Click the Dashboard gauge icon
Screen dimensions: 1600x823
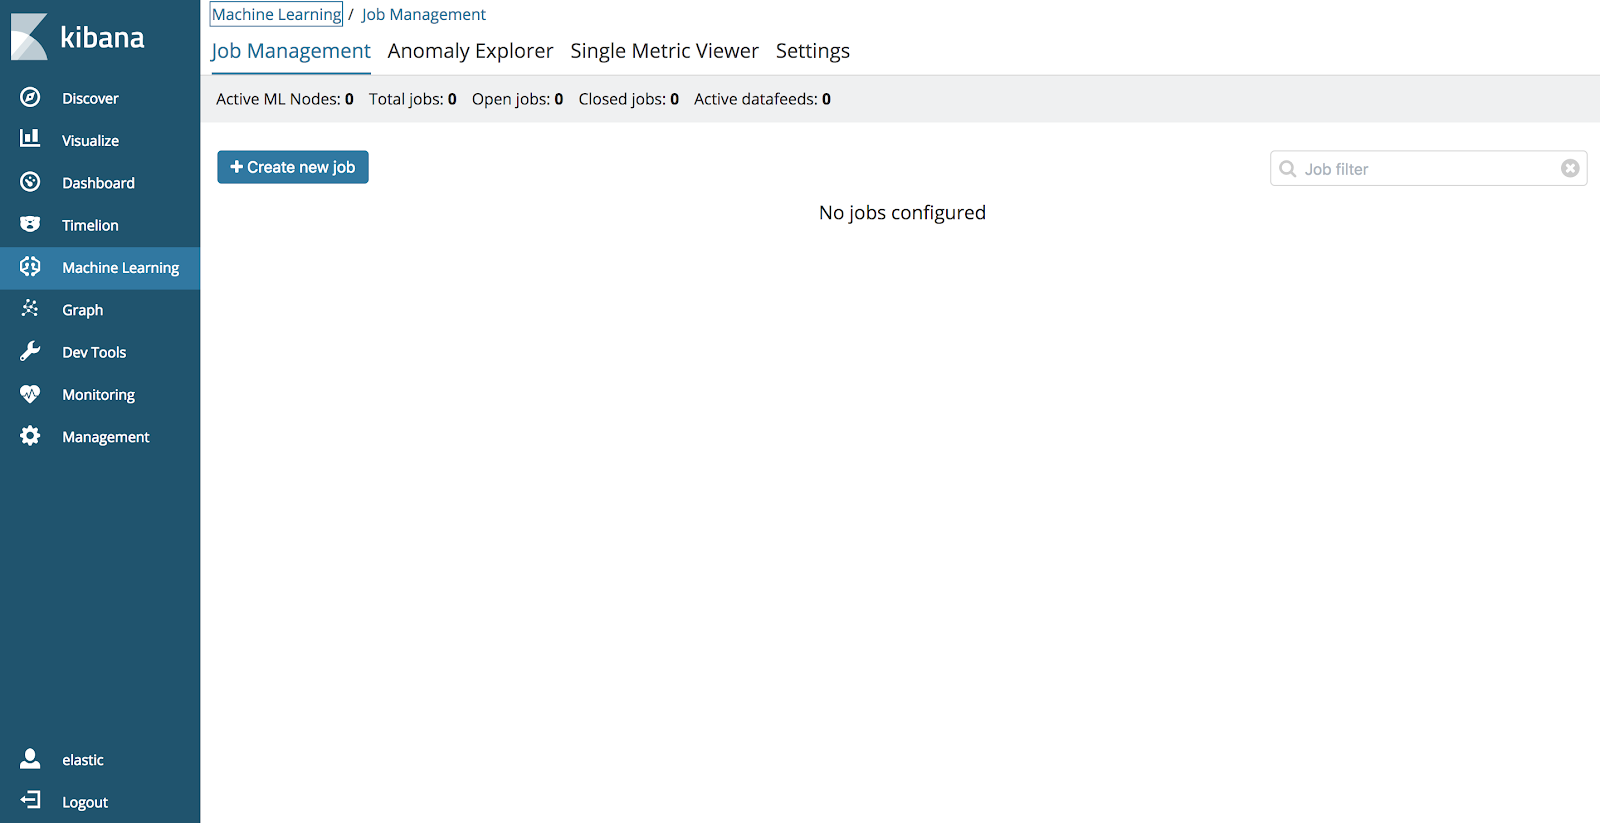pyautogui.click(x=30, y=182)
